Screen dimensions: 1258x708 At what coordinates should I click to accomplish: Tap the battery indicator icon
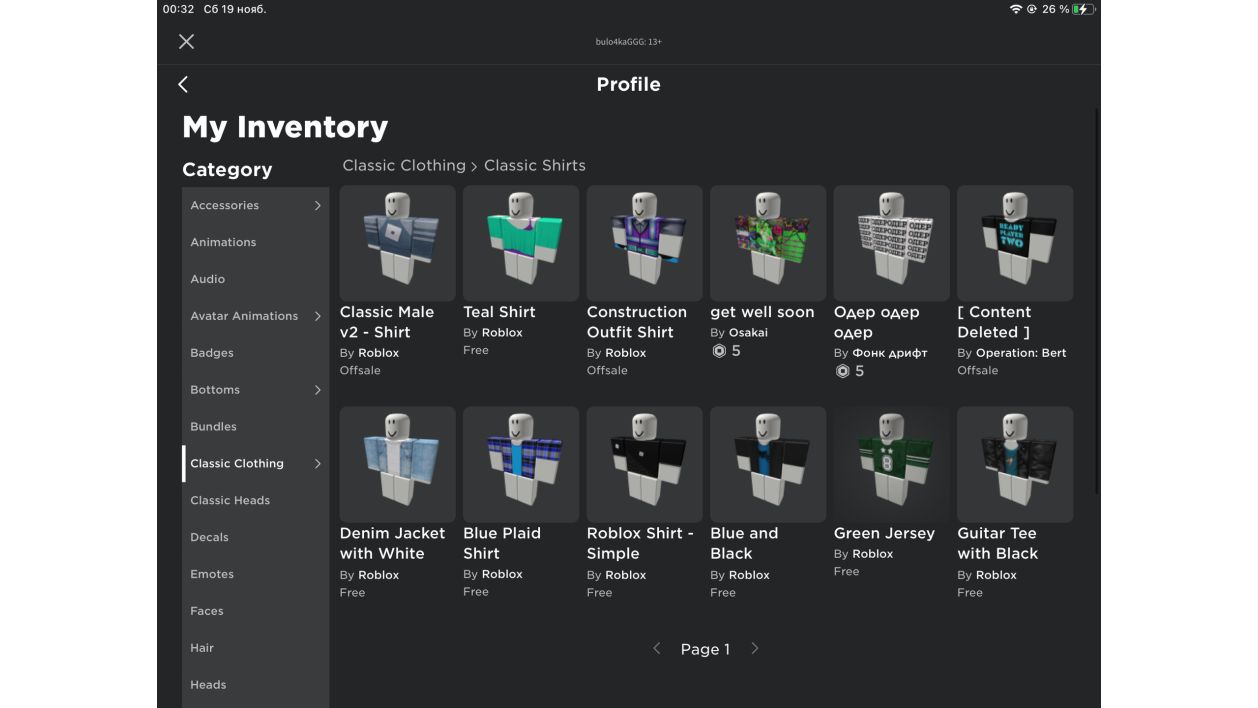pyautogui.click(x=1083, y=9)
